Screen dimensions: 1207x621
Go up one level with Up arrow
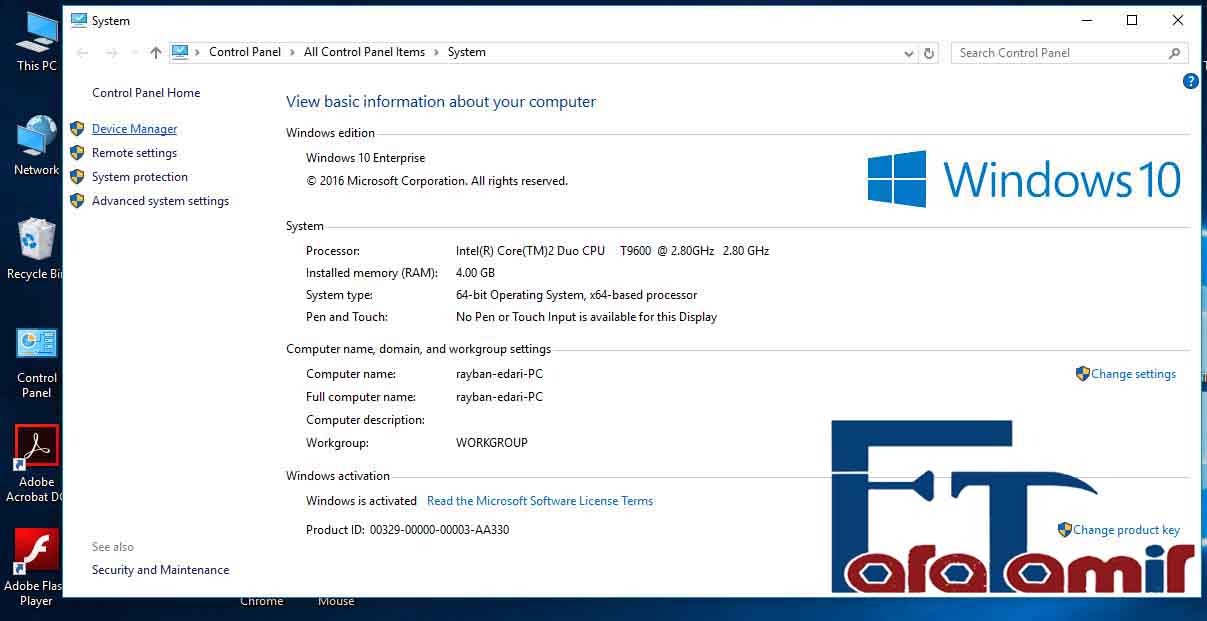pos(155,53)
